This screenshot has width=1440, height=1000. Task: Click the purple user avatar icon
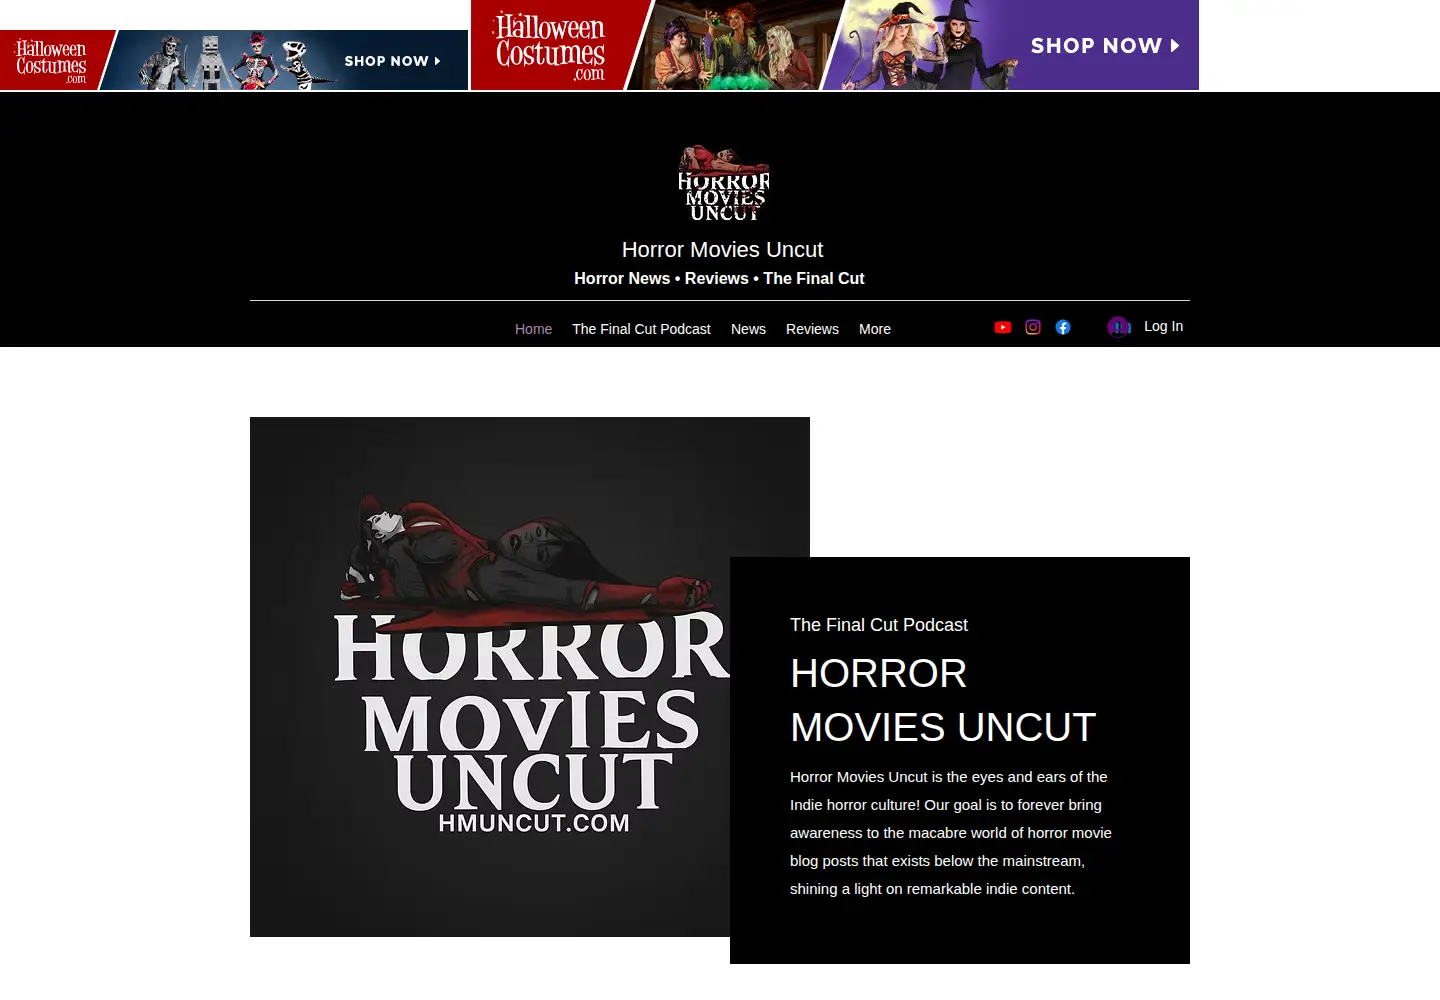pyautogui.click(x=1119, y=327)
